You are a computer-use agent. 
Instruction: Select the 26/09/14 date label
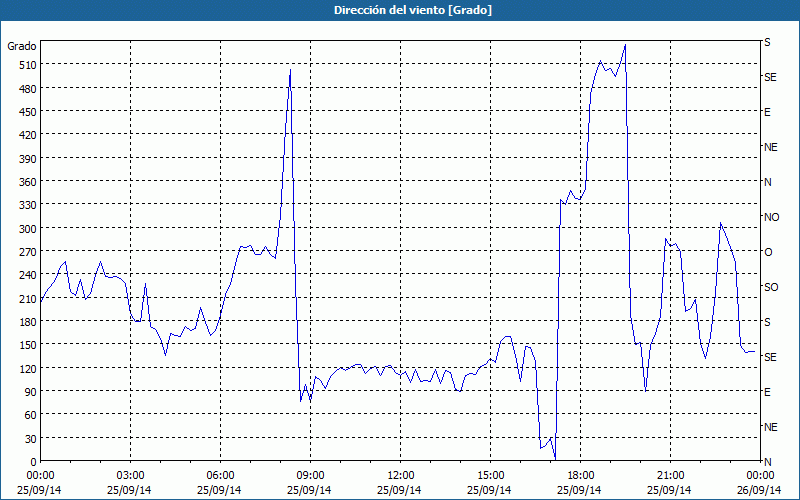pos(760,490)
